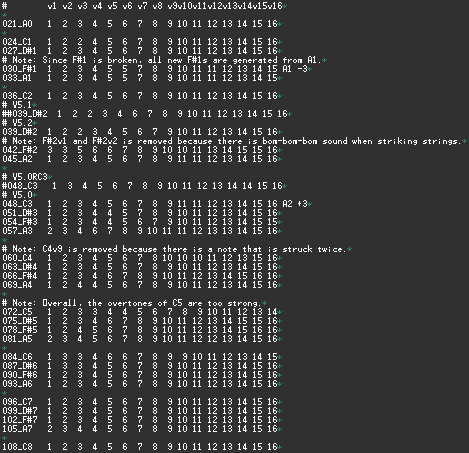Click the note about the bom-bom-bom sound
The height and width of the screenshot is (453, 469).
point(232,141)
